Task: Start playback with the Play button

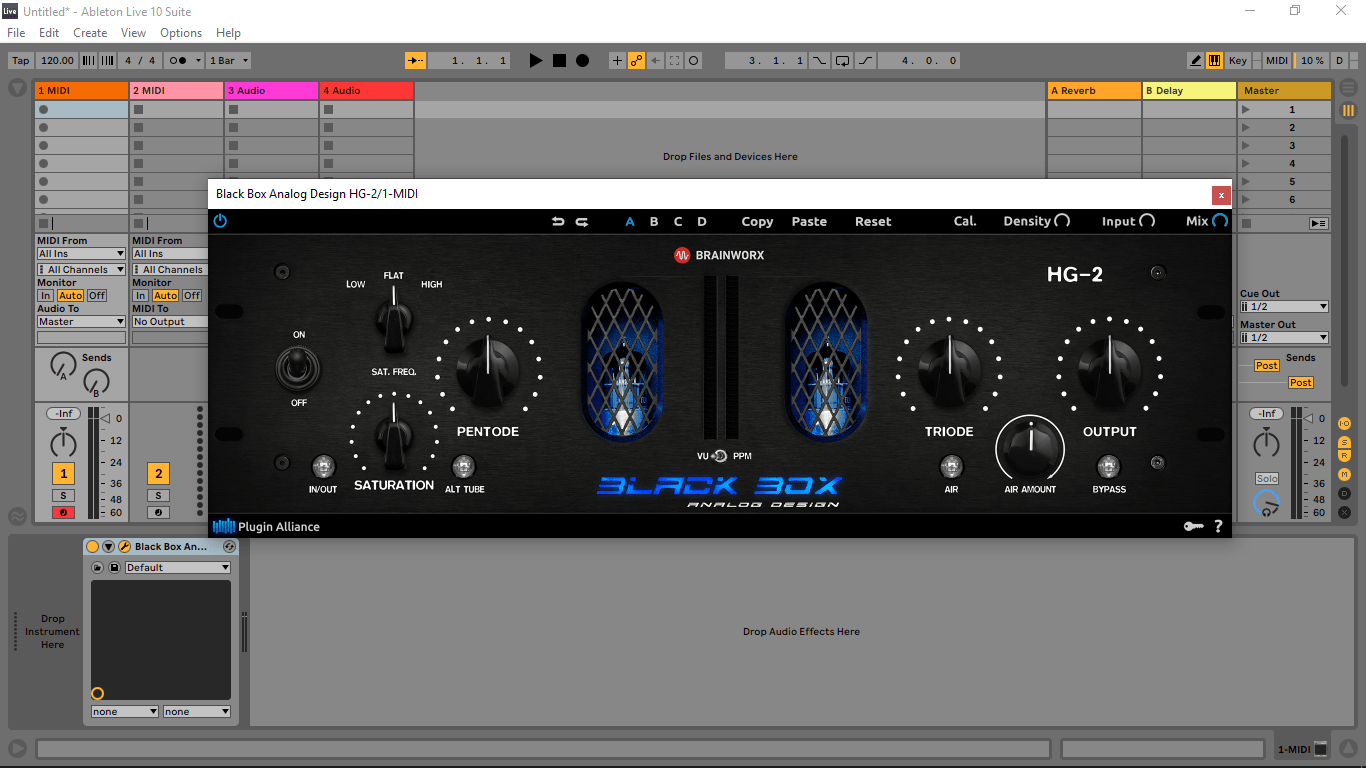Action: (x=536, y=61)
